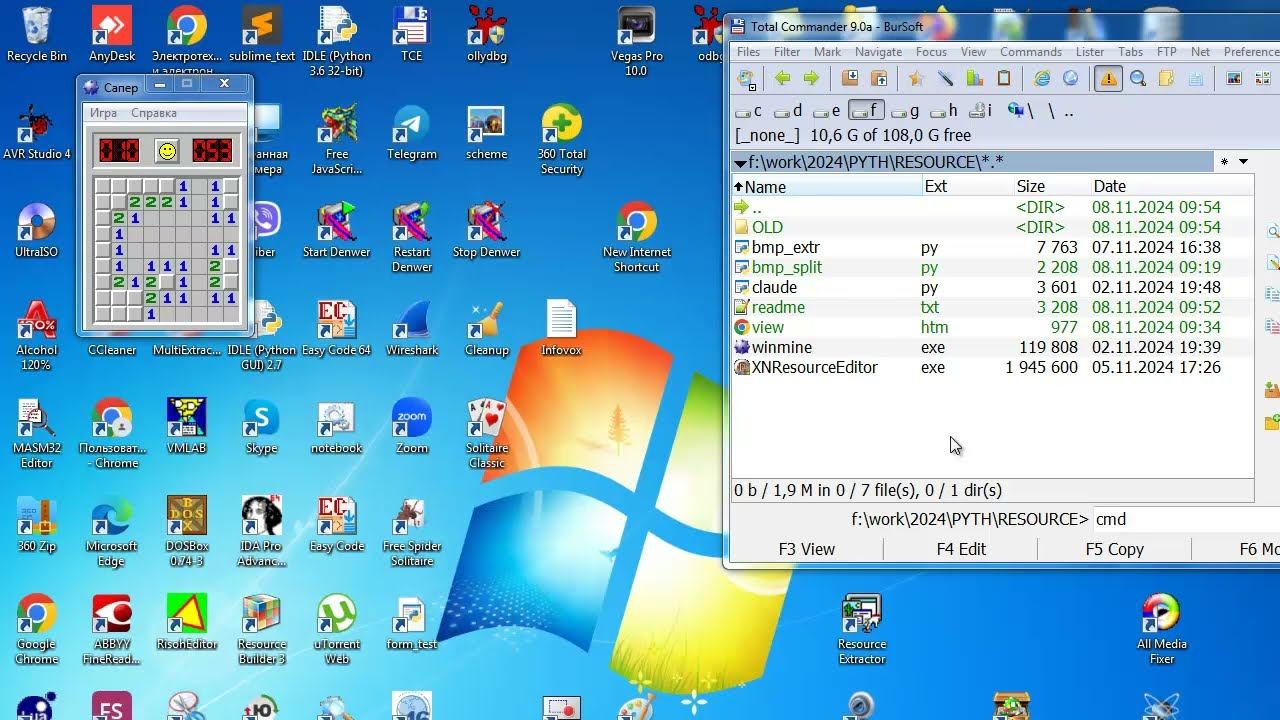Click the command line input field
This screenshot has height=720, width=1280.
1186,519
